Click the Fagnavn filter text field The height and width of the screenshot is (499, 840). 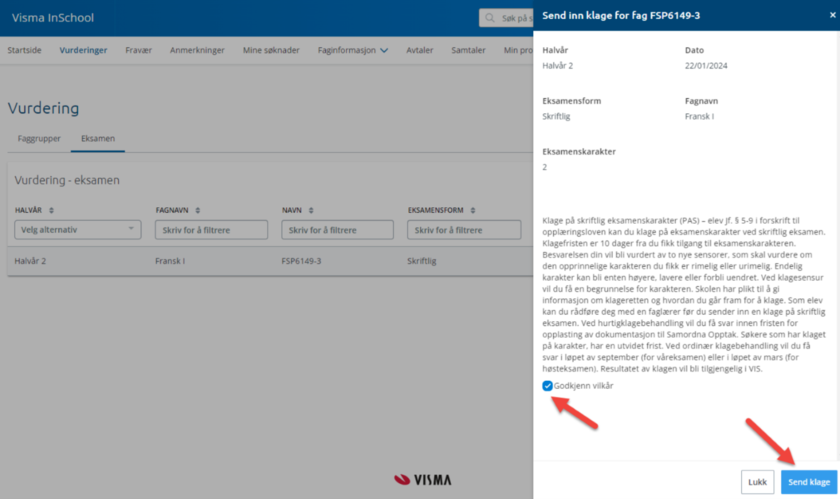(x=211, y=230)
